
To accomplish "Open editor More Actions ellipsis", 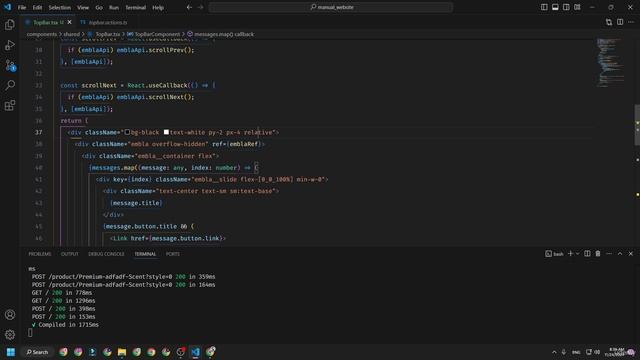I will (x=631, y=22).
